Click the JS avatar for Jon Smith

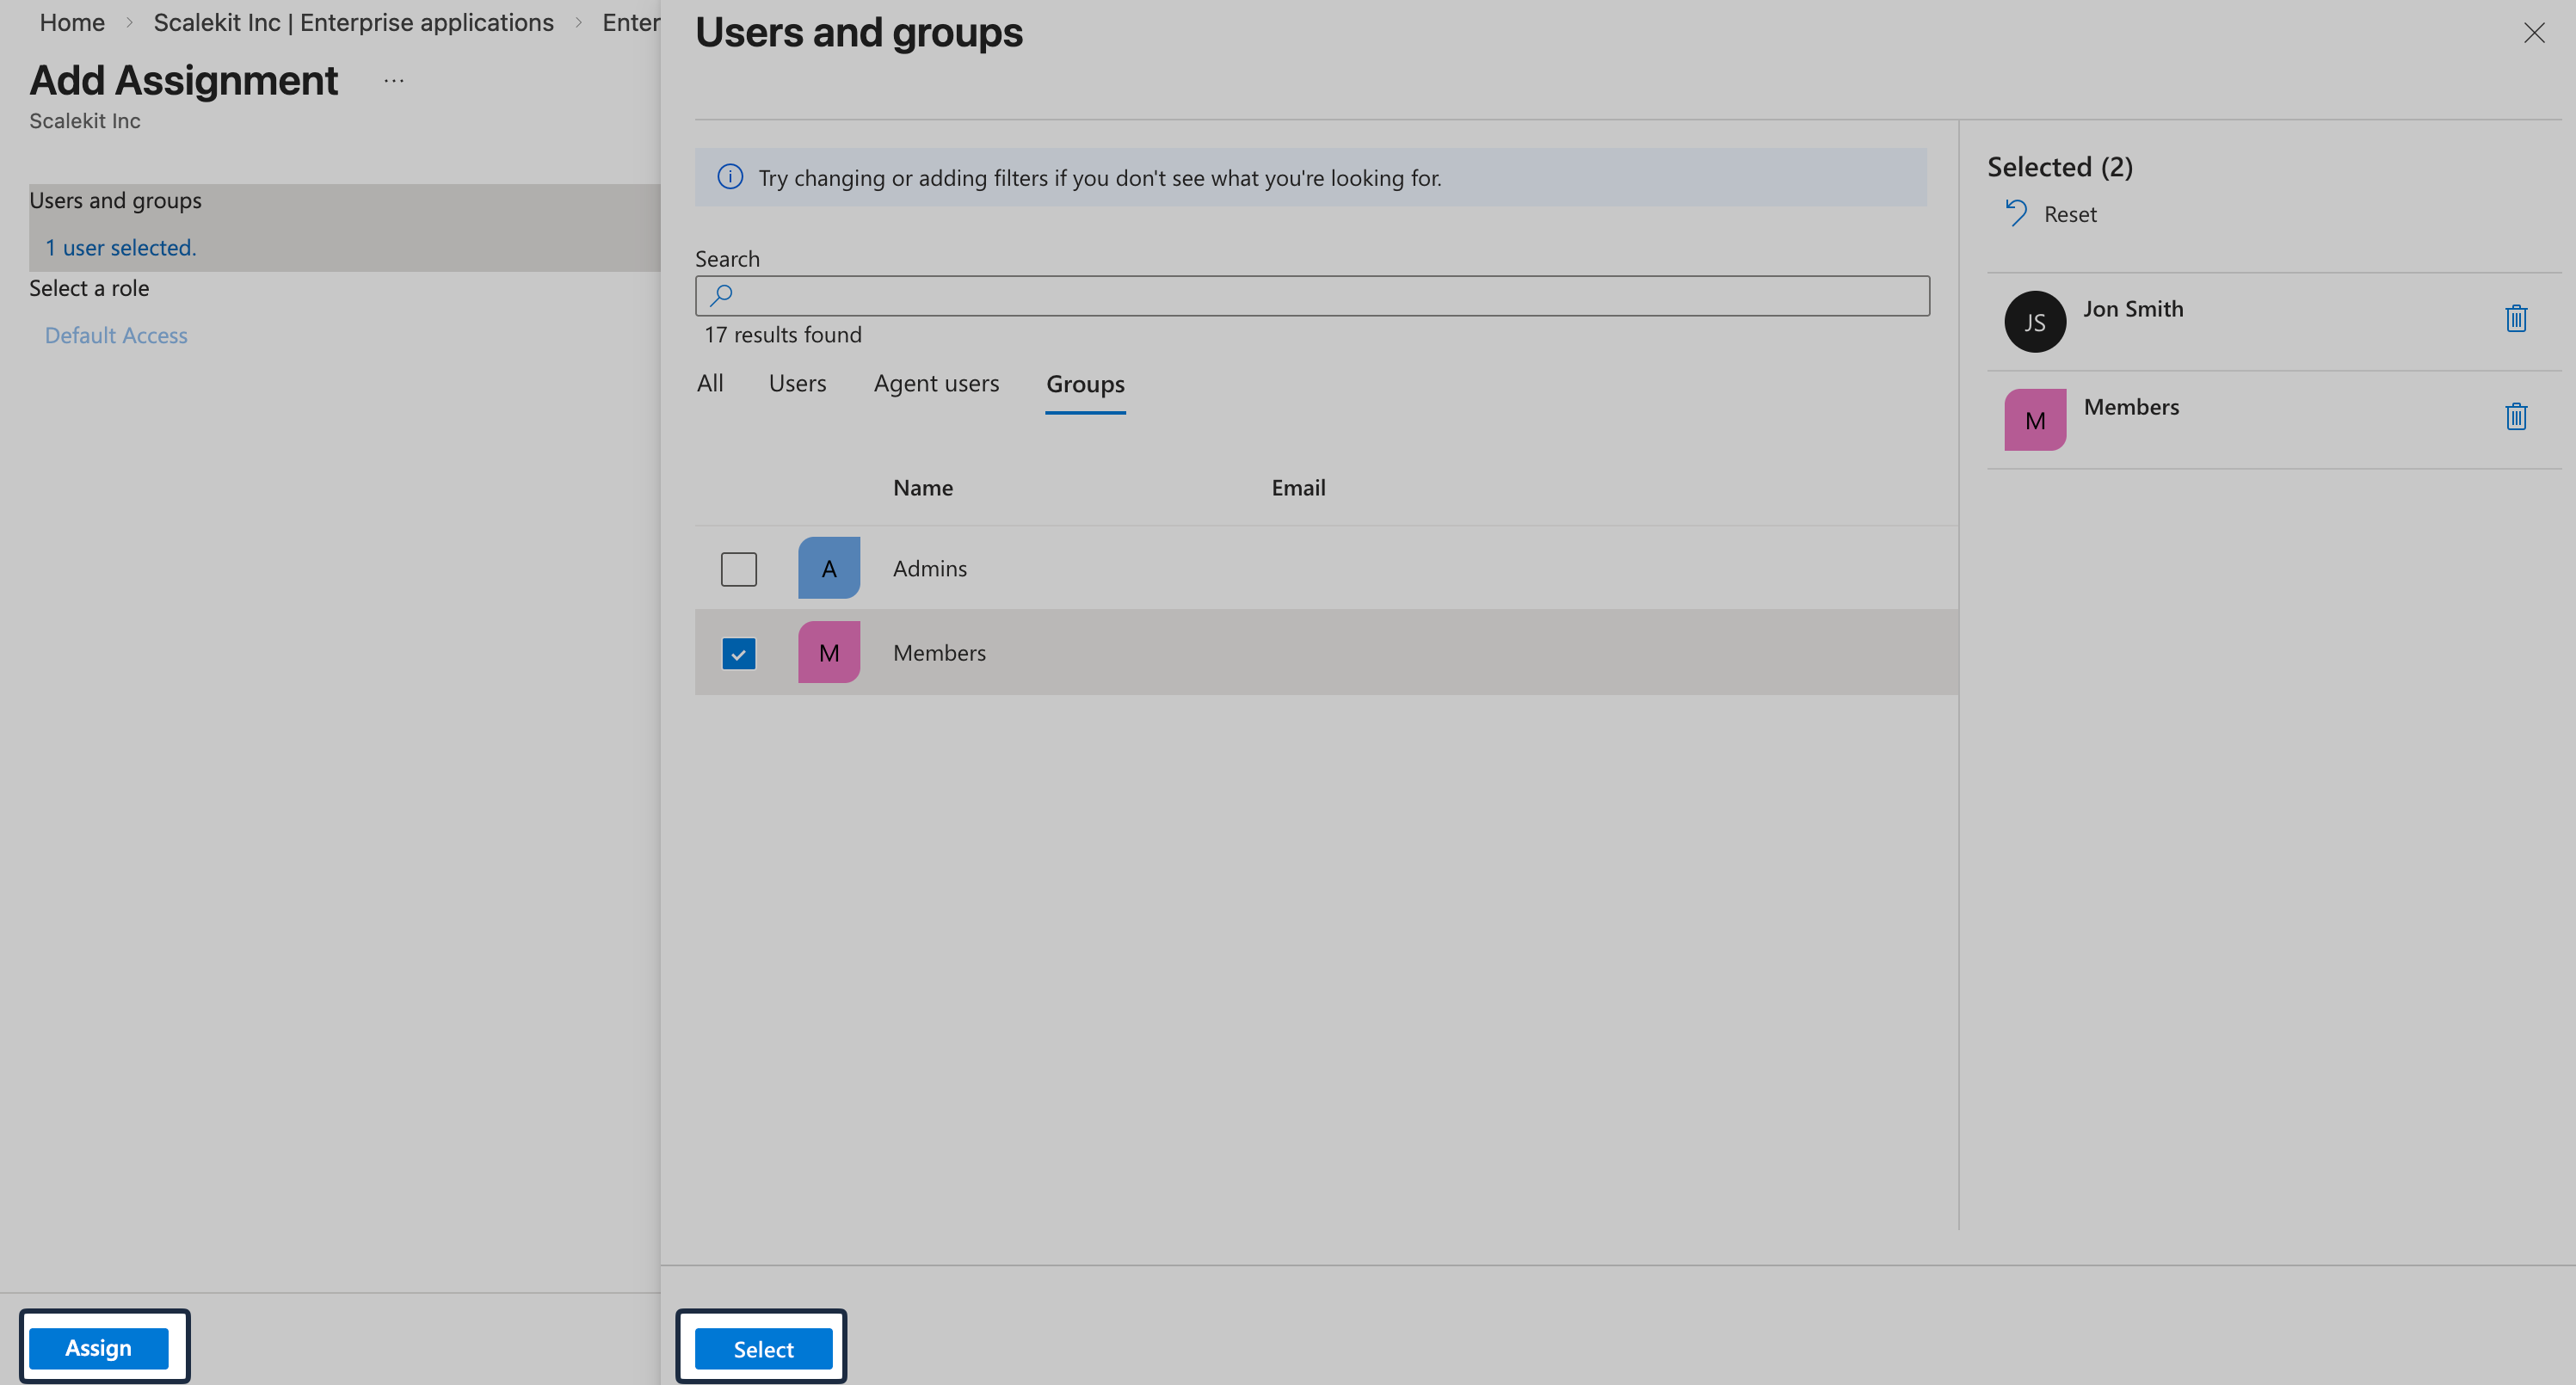pos(2034,321)
